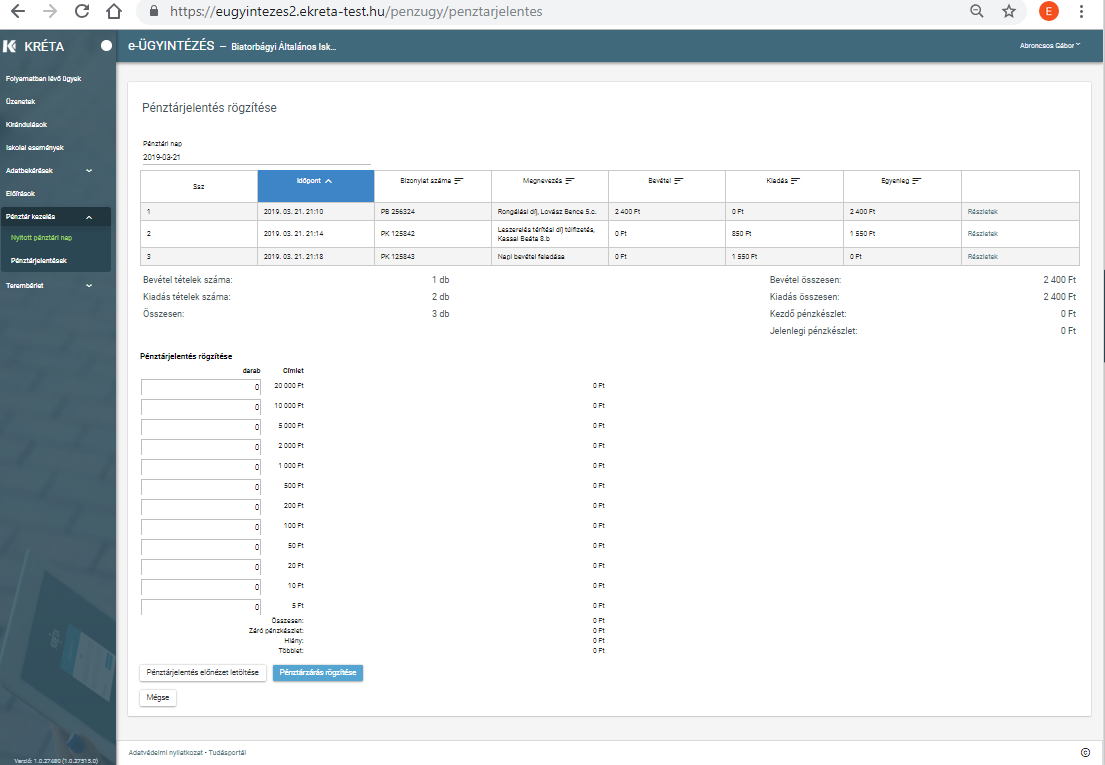
Task: Toggle sort arrow on Időpont column
Action: click(328, 181)
